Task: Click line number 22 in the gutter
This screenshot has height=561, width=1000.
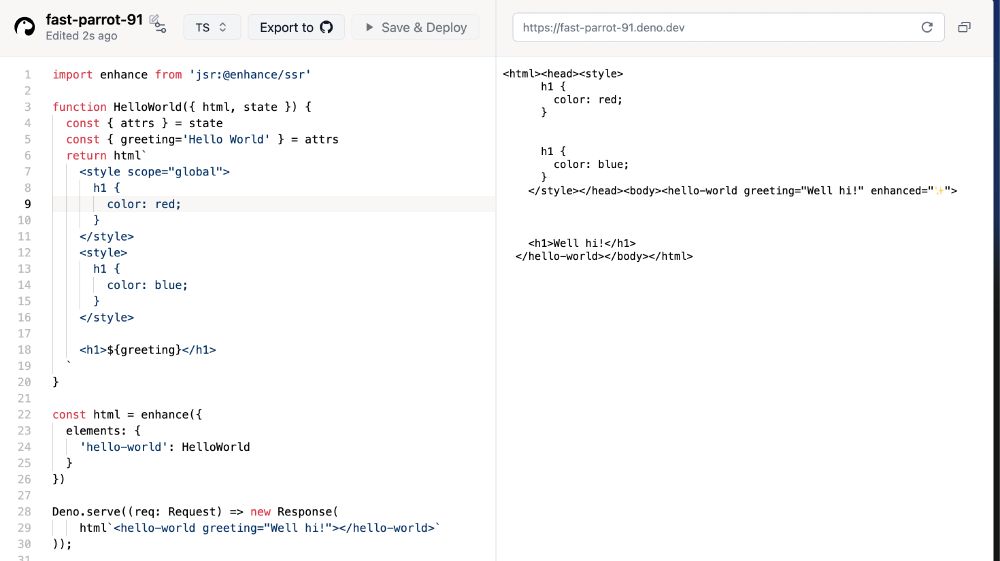Action: (24, 414)
